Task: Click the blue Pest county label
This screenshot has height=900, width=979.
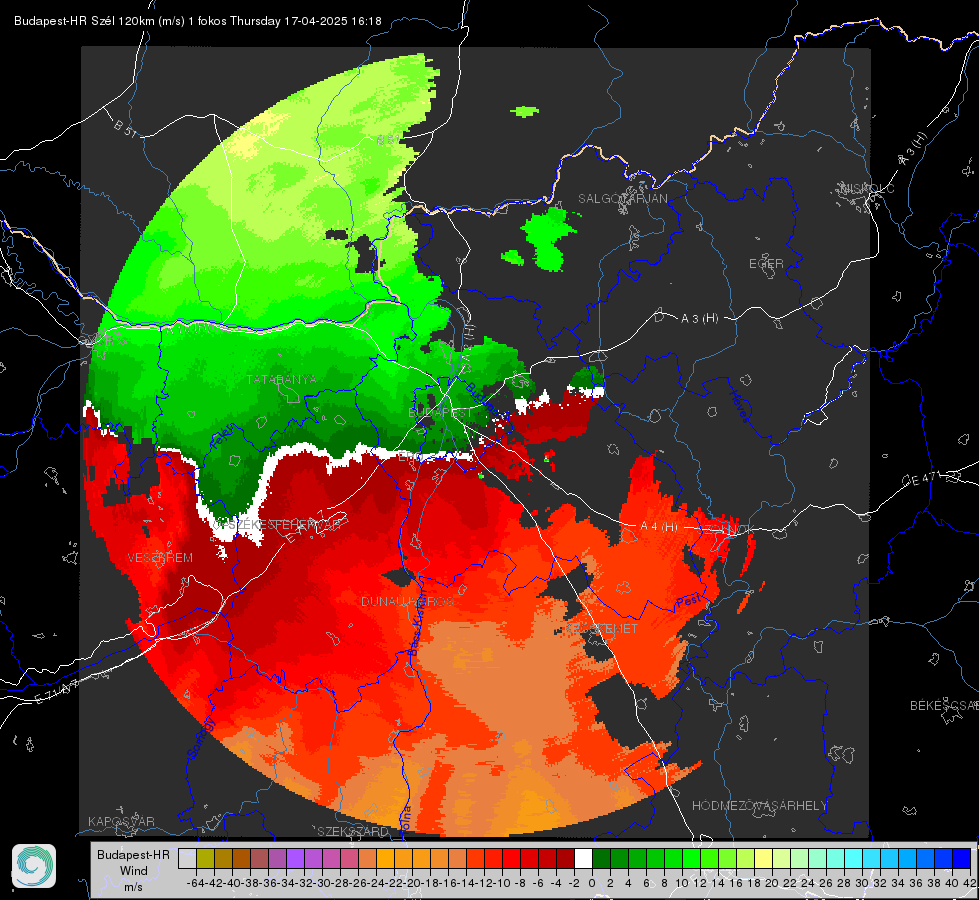Action: 689,601
